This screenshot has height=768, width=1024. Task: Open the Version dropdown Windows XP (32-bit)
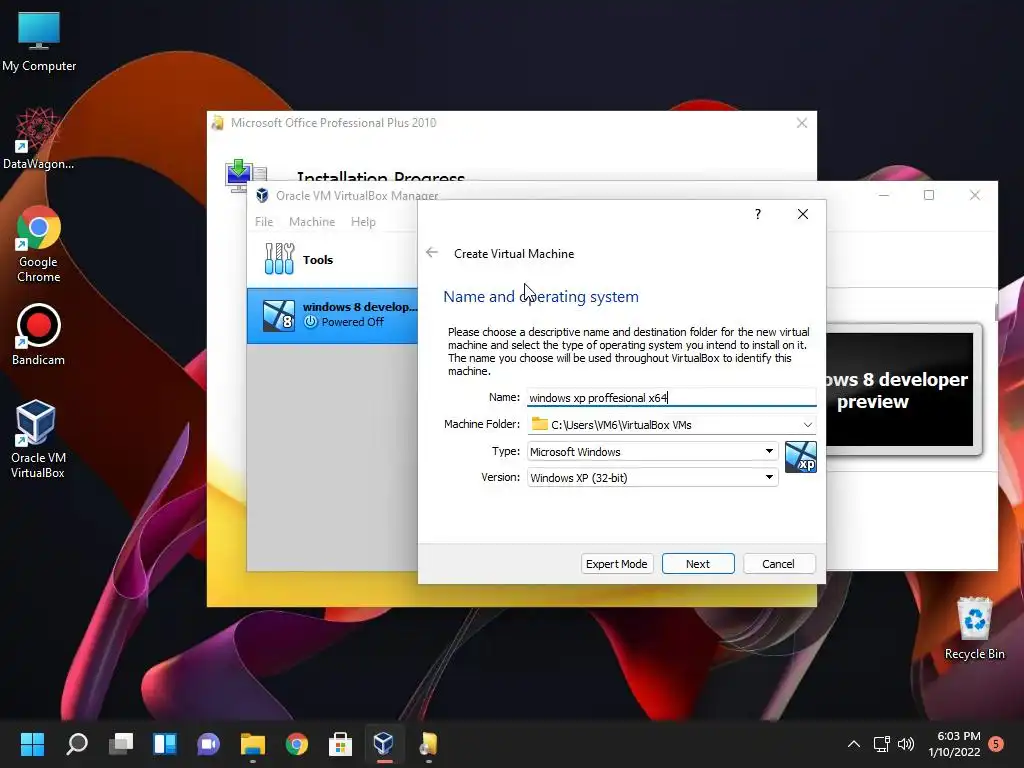click(x=652, y=477)
